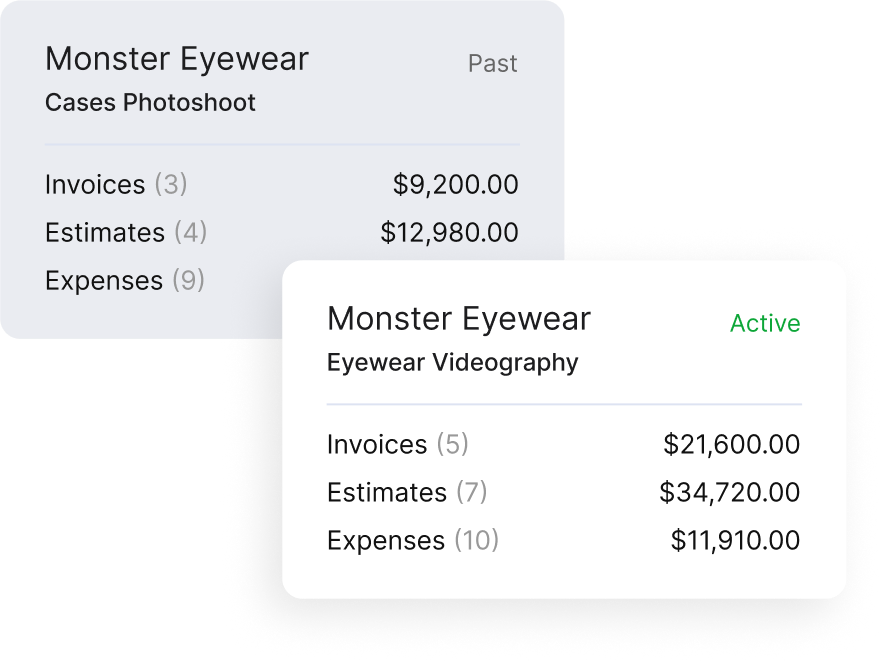This screenshot has height=662, width=881.
Task: Open Estimates (4) in Cases Photoshoot
Action: (x=126, y=232)
